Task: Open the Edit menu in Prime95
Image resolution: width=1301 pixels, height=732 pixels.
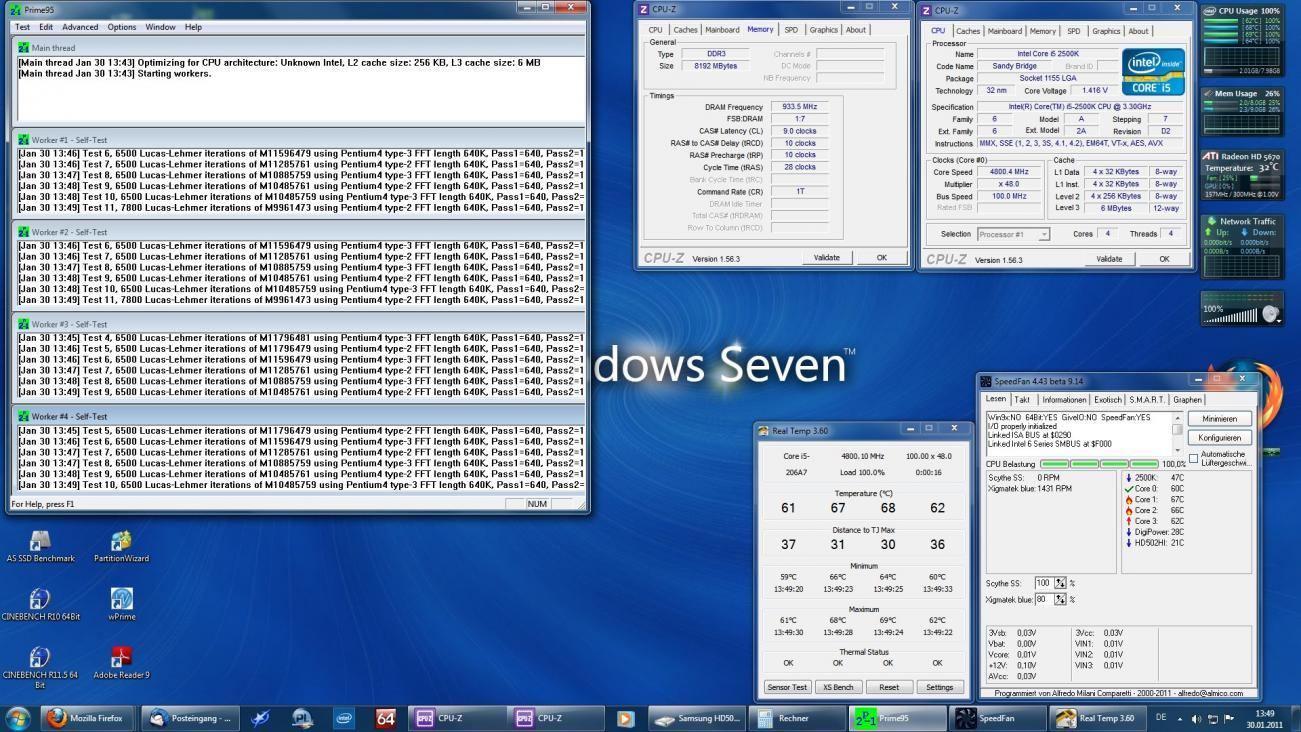Action: click(x=46, y=27)
